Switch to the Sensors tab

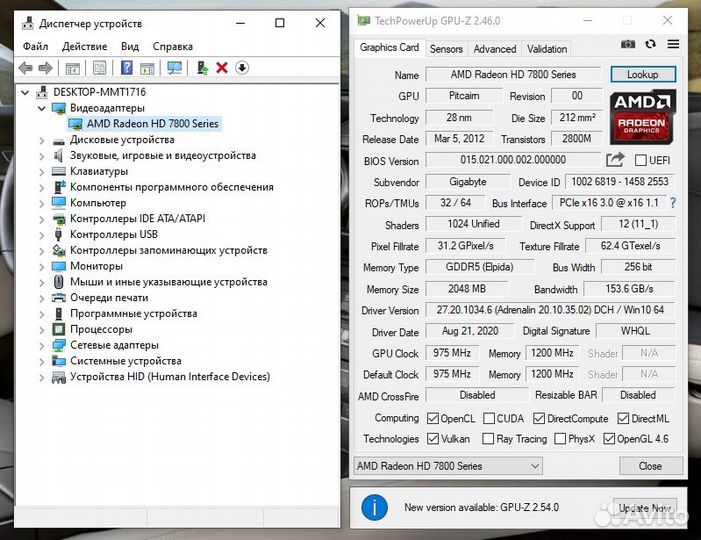click(446, 49)
